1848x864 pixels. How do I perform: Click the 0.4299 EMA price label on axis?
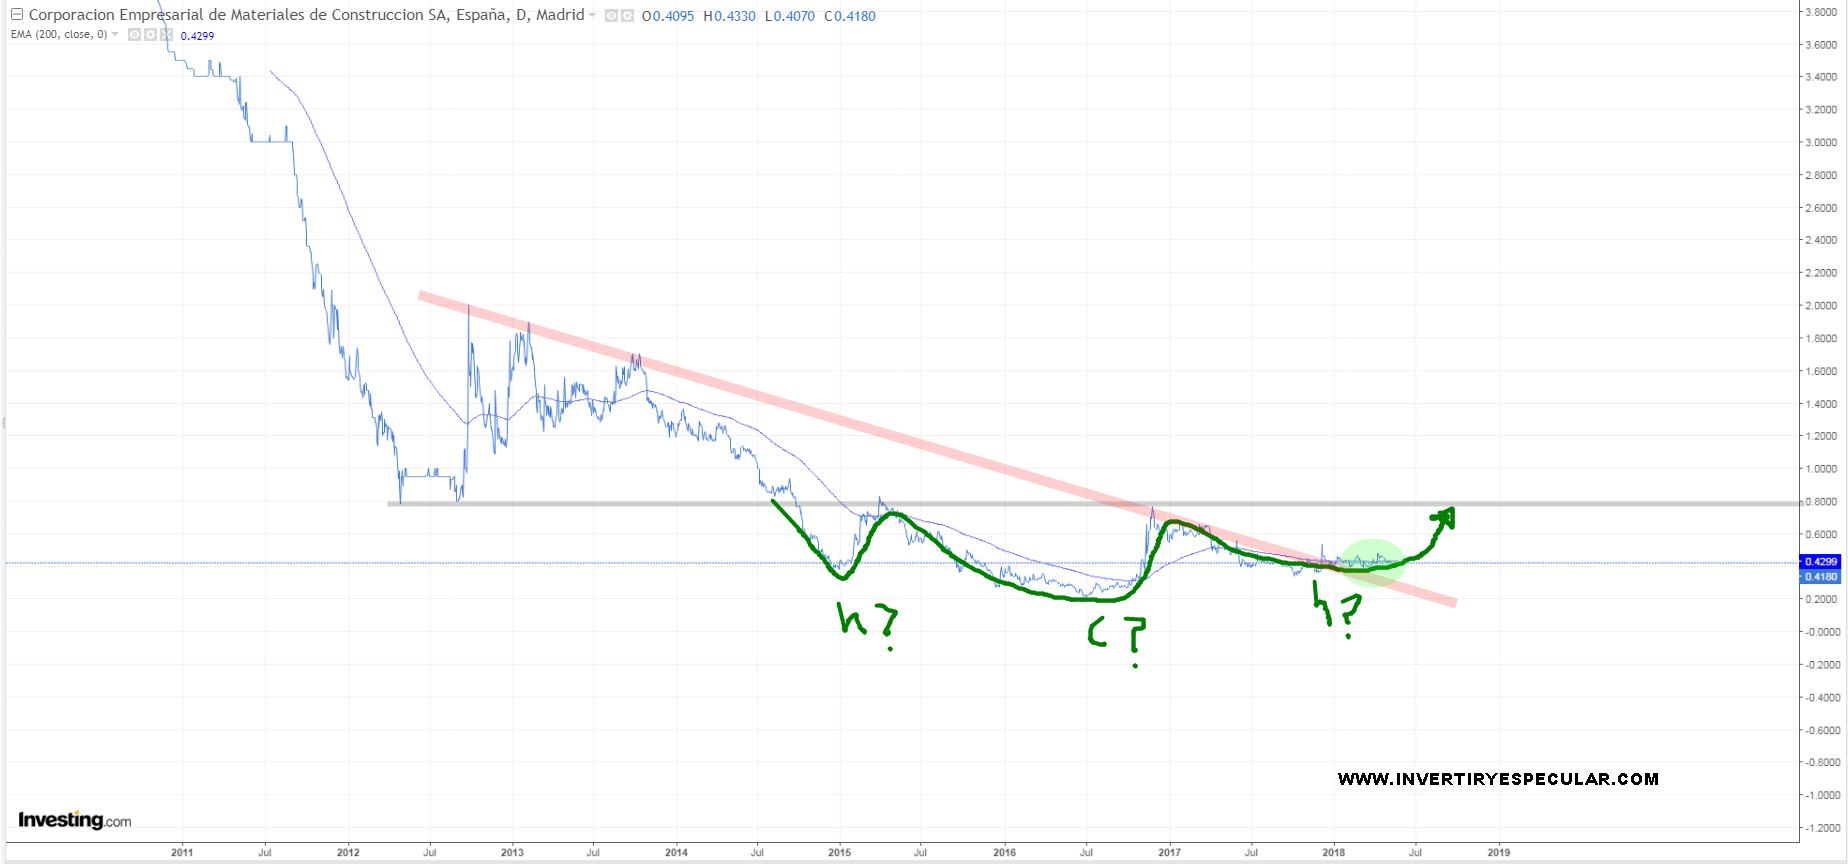tap(1820, 562)
